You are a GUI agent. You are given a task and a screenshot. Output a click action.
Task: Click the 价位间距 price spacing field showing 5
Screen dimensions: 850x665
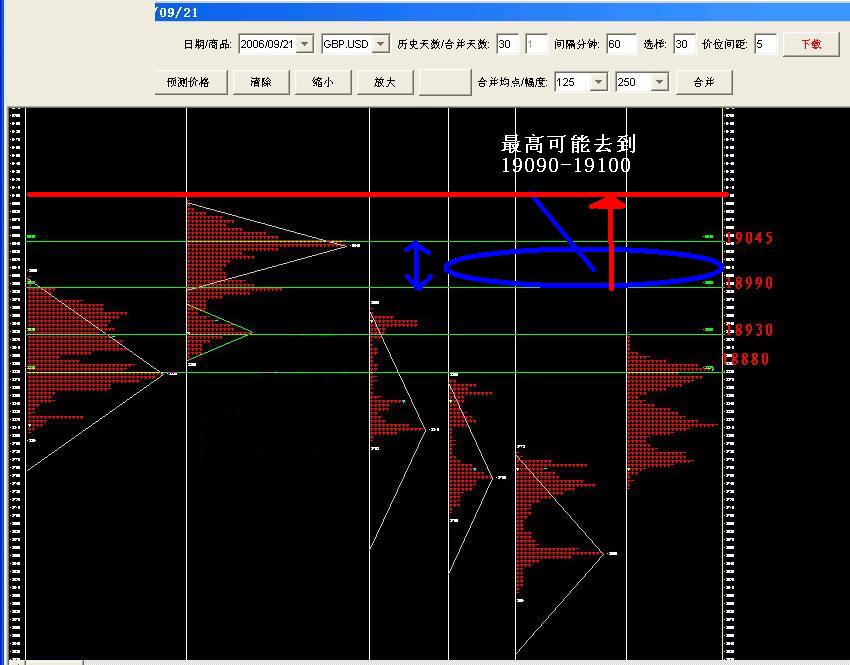[765, 44]
